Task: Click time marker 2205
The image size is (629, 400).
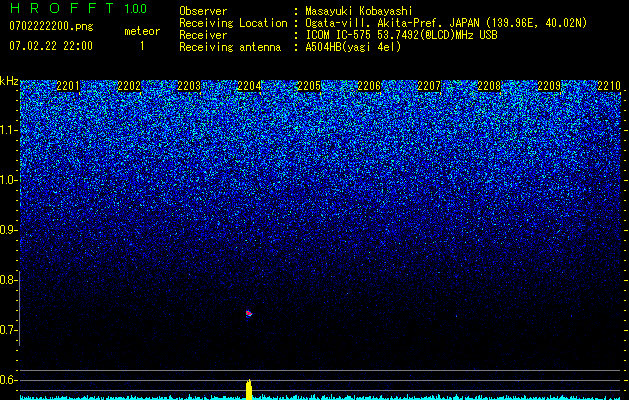Action: (x=309, y=86)
